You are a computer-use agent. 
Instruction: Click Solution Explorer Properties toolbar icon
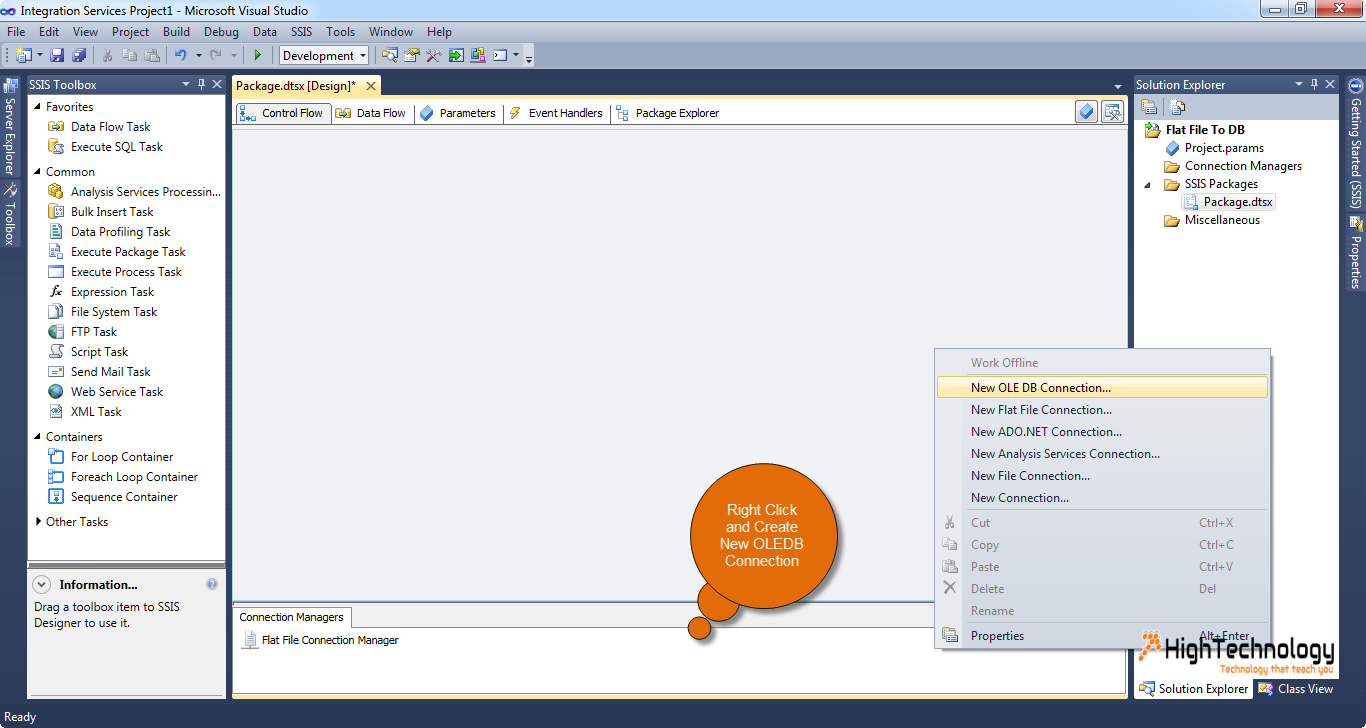point(1150,107)
